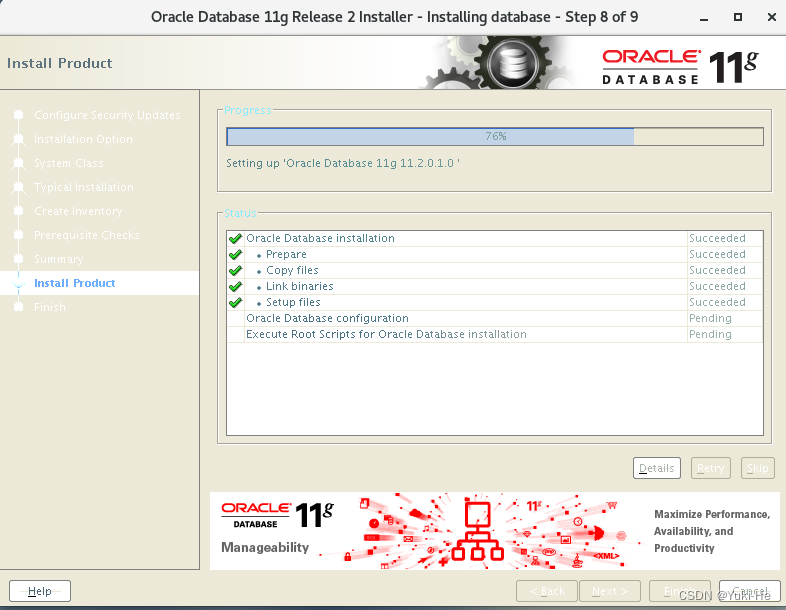Screen dimensions: 786x610
Task: Select 'Copy files' status row text
Action: 292,270
